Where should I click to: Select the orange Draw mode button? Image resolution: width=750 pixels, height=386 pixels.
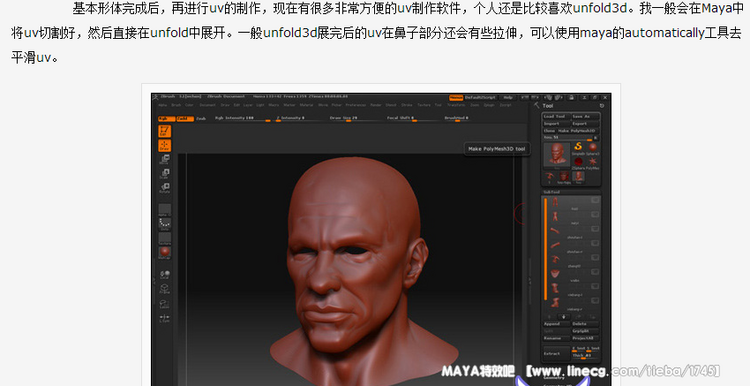165,145
